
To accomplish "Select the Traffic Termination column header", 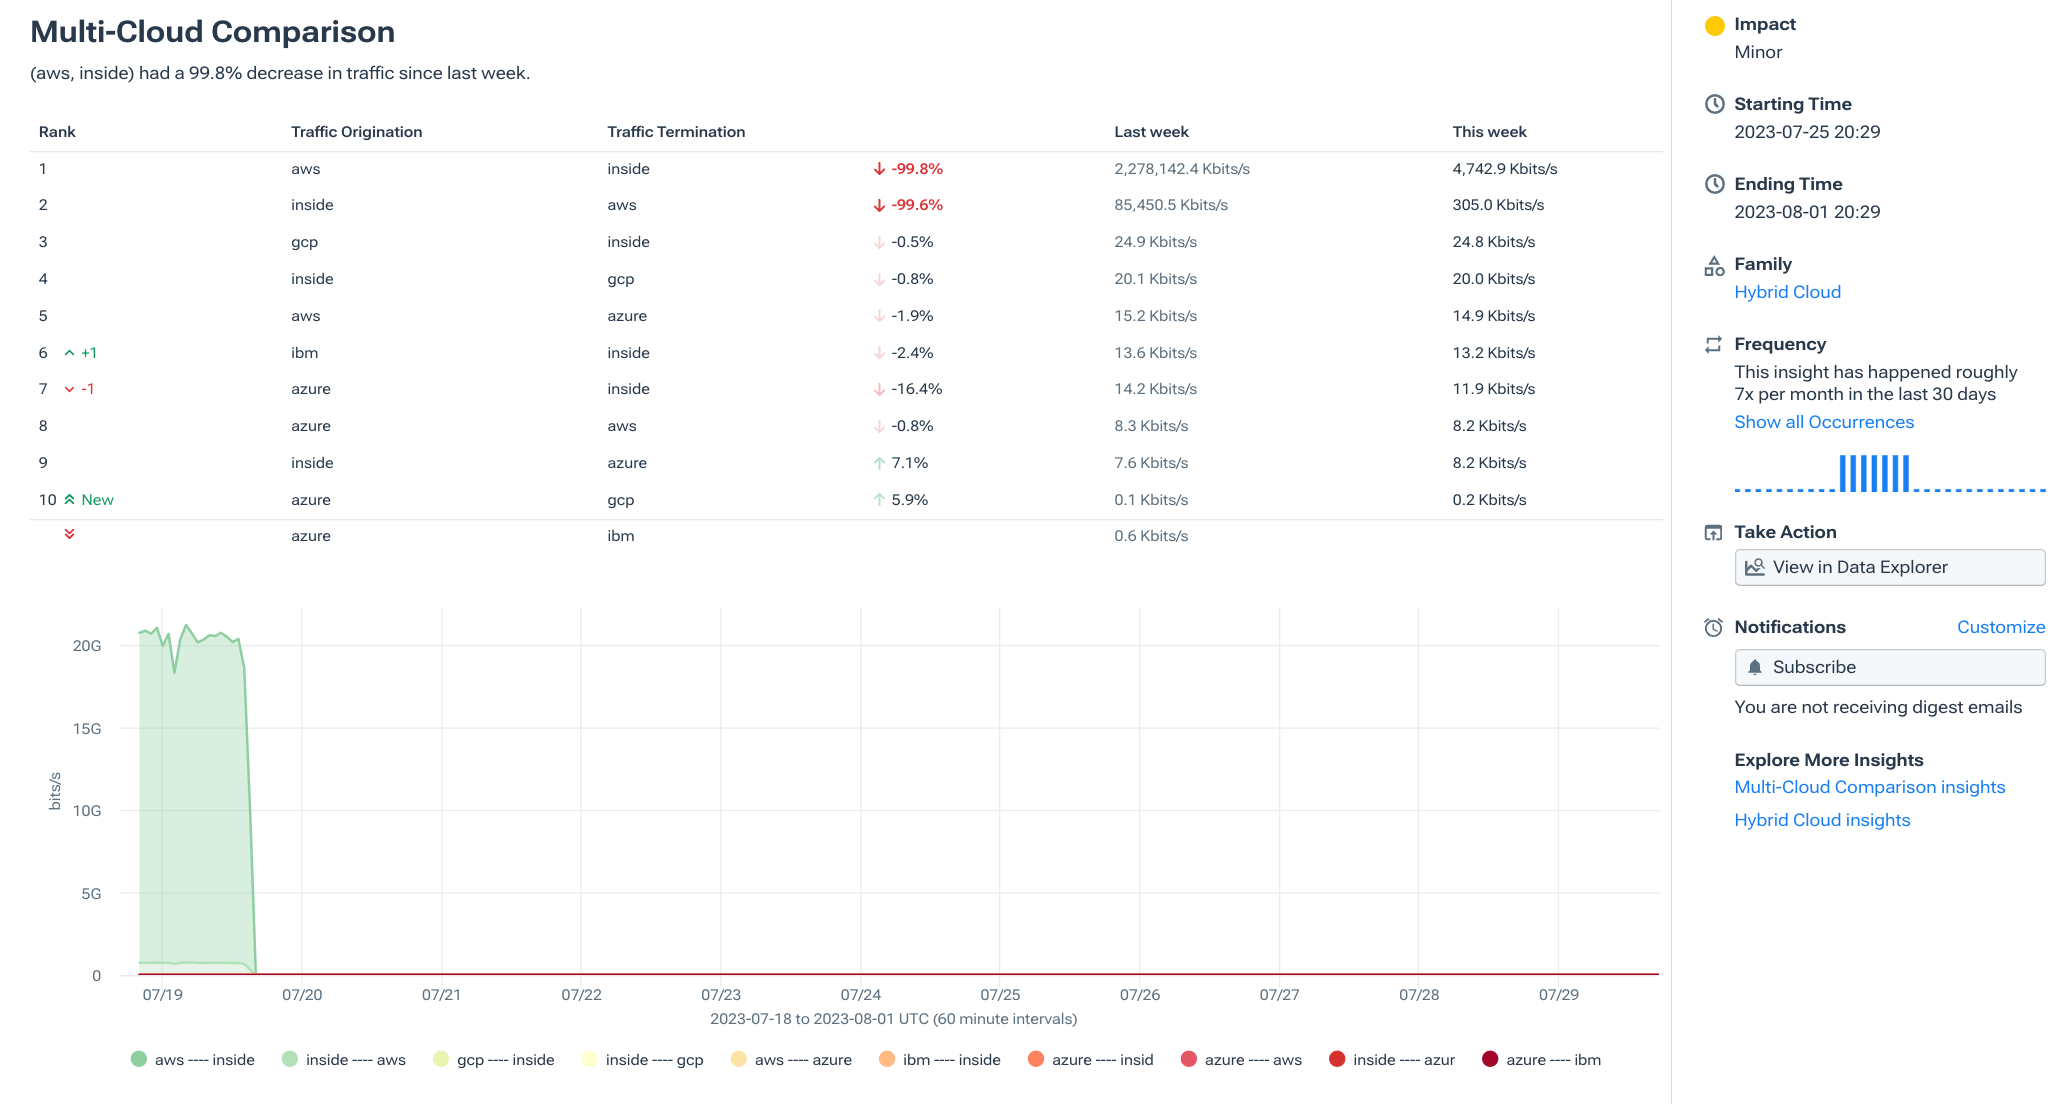I will 676,131.
